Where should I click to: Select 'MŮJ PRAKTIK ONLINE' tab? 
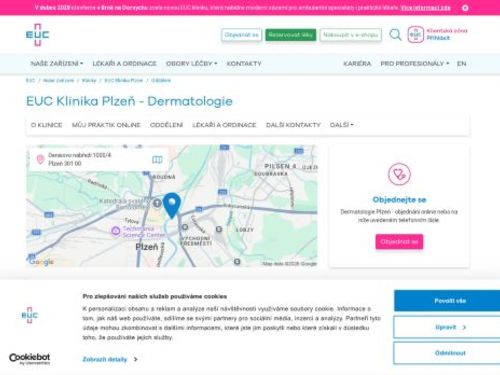click(106, 125)
